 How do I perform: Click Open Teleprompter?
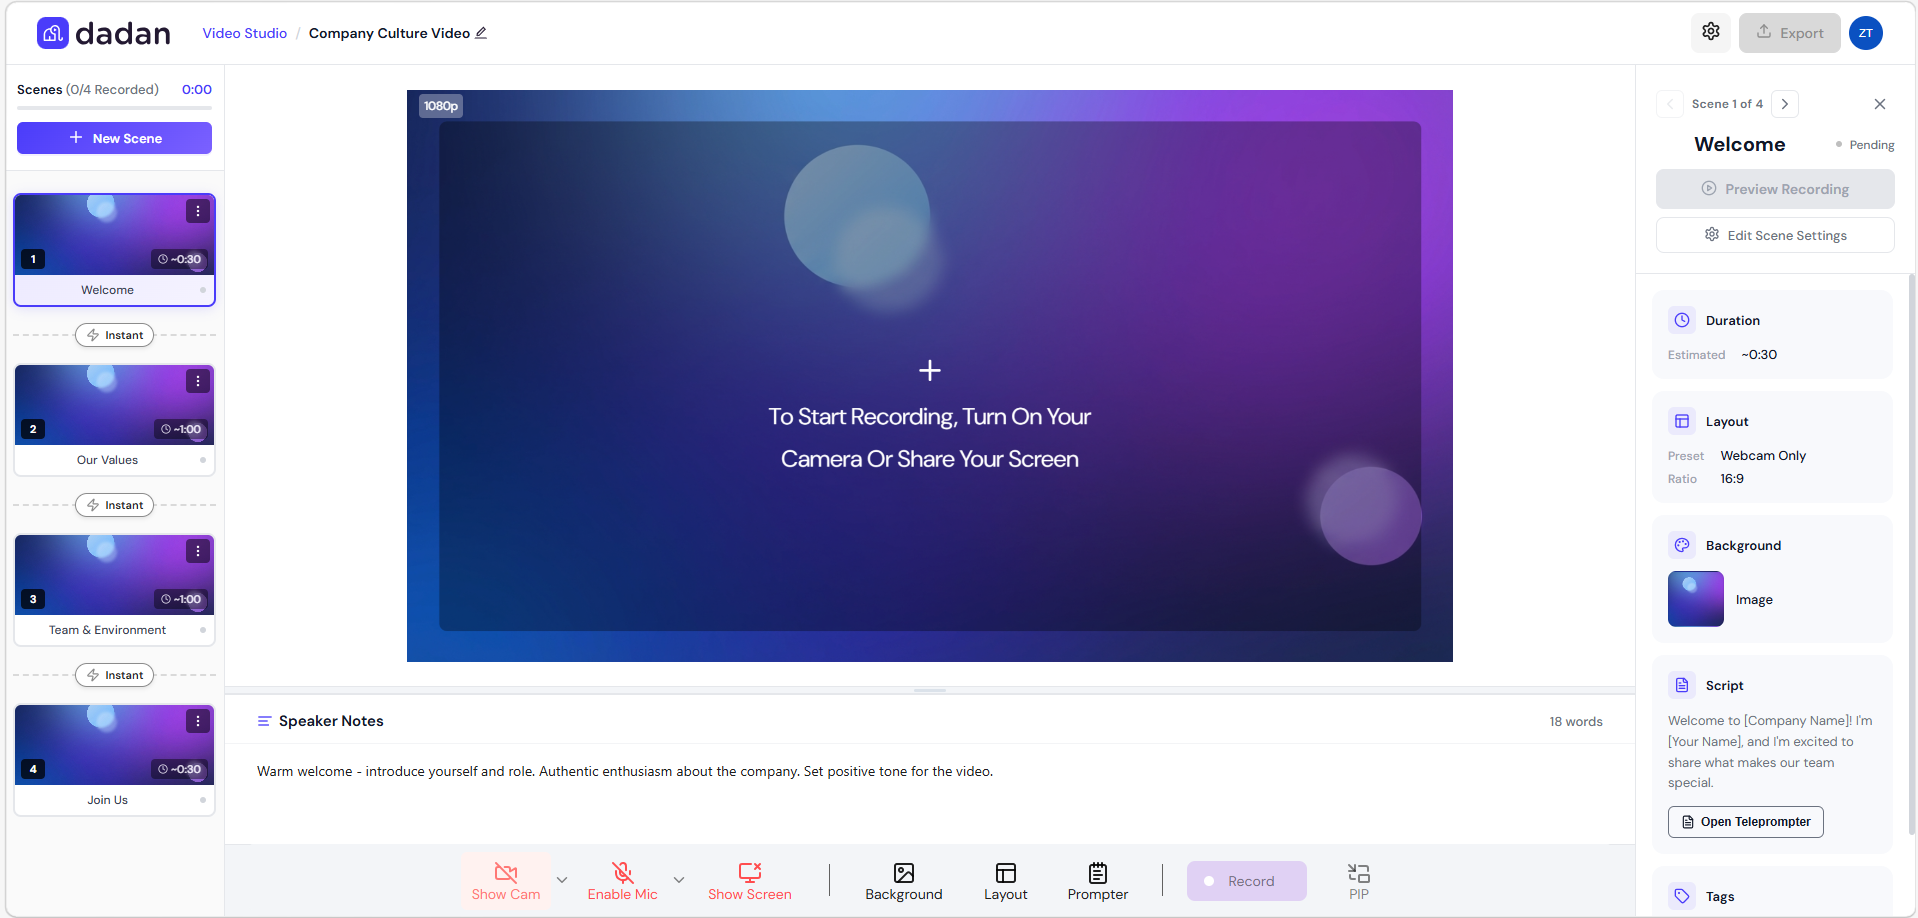[1745, 822]
